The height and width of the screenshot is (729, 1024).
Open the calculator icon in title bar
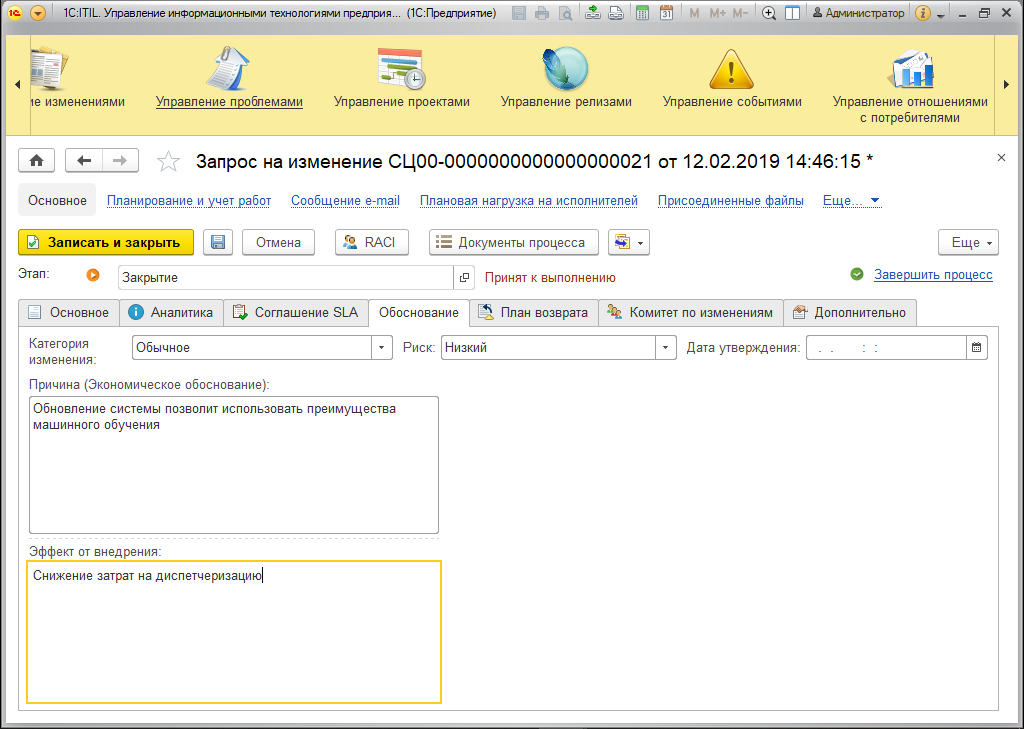643,13
